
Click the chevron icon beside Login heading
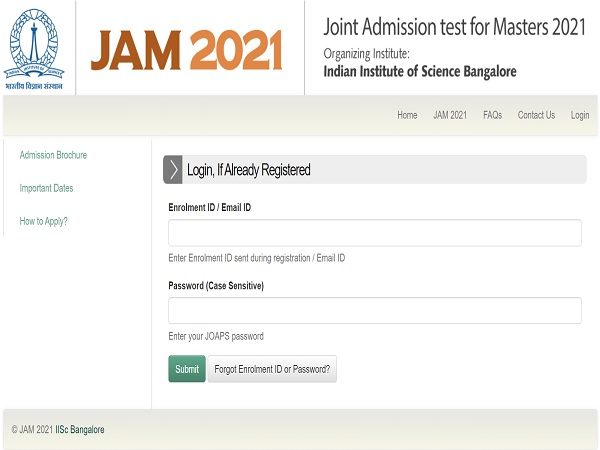coord(173,170)
